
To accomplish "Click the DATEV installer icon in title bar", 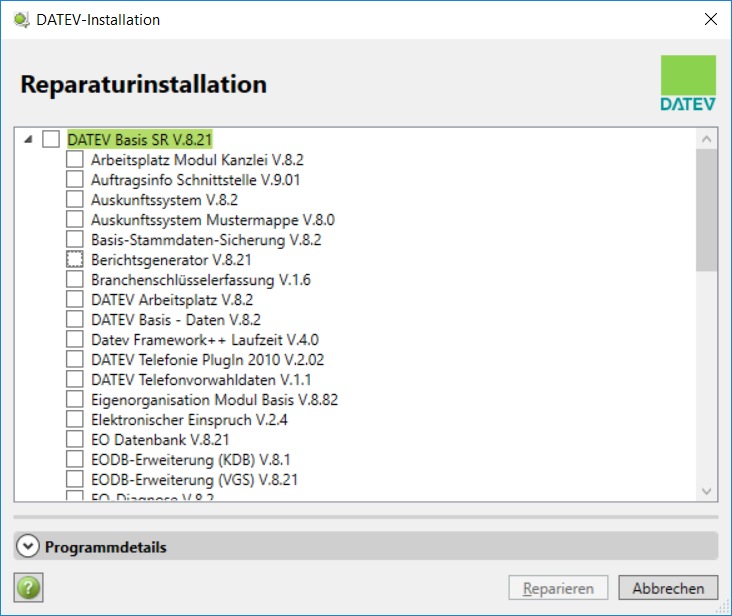I will (x=21, y=20).
